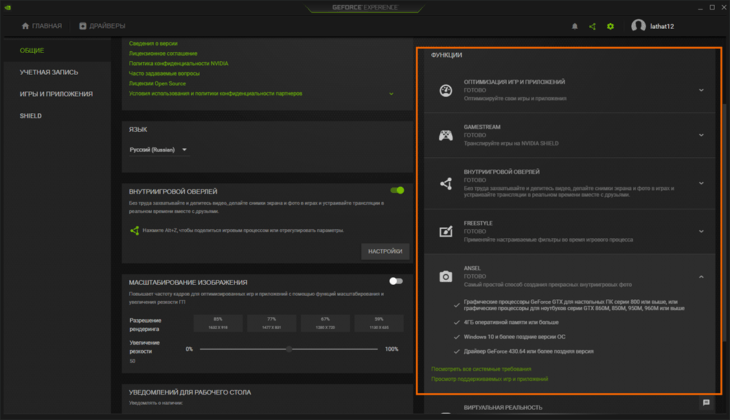Select 85% render resolution option
Screen dimensions: 730x420
coord(218,323)
